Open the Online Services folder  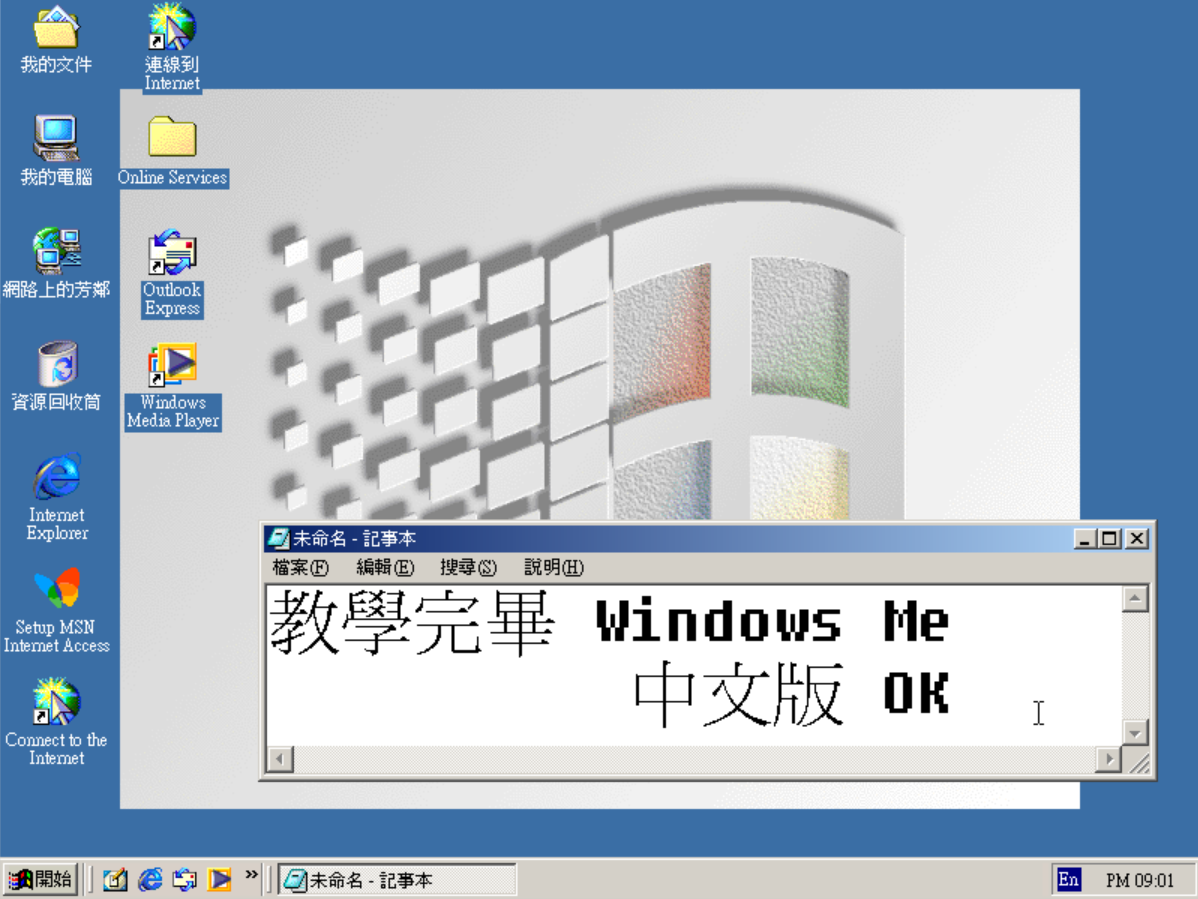(171, 142)
